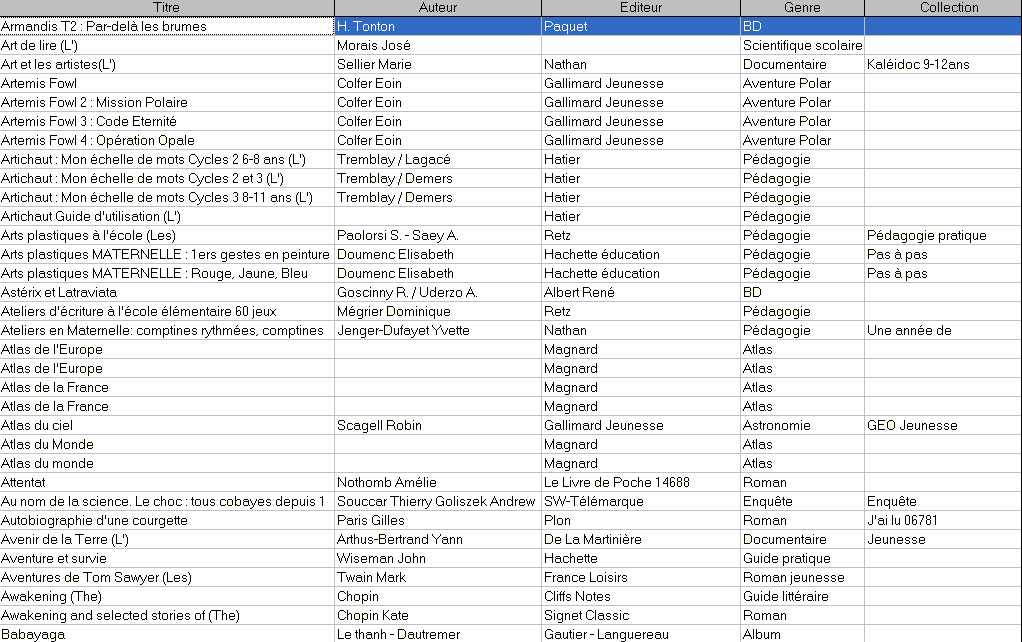Sort by the Auteur column header
This screenshot has width=1022, height=642.
[x=438, y=8]
